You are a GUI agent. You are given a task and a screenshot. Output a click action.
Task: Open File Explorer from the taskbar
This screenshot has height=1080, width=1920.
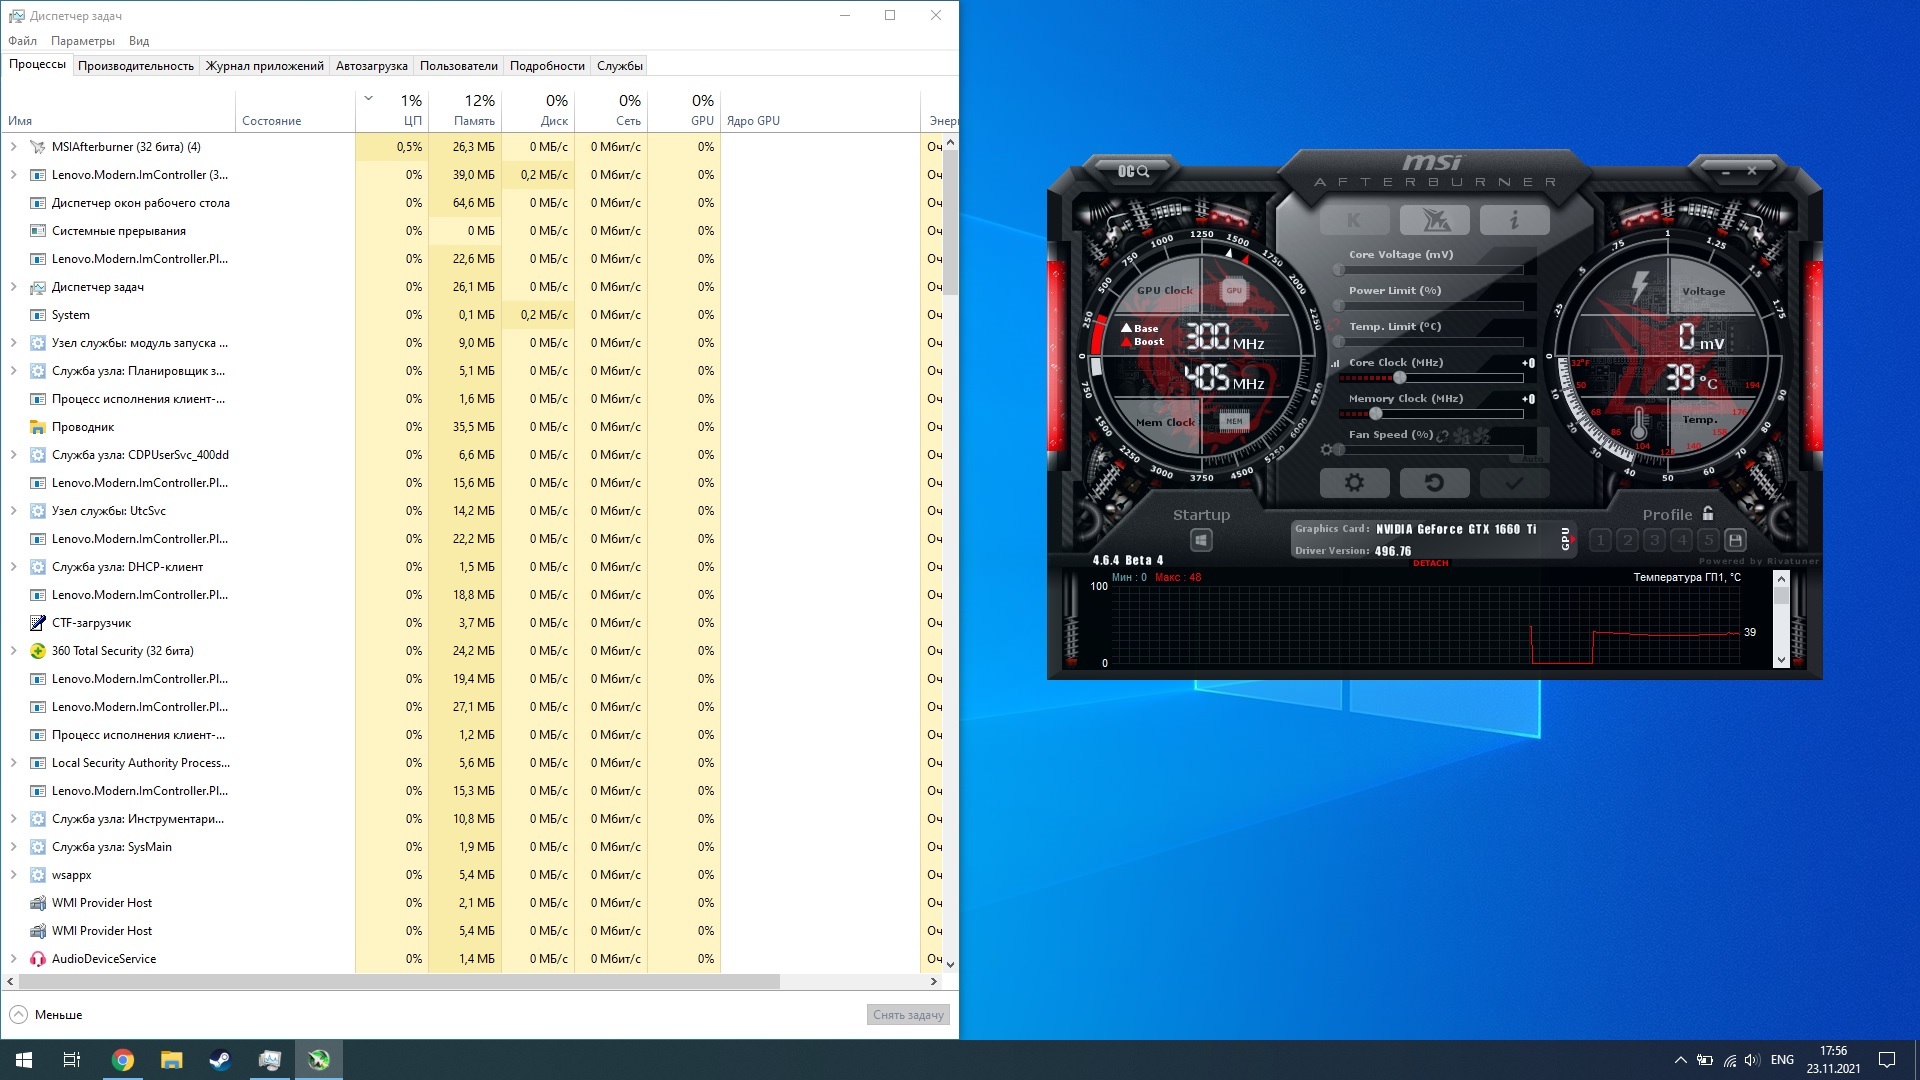point(172,1060)
